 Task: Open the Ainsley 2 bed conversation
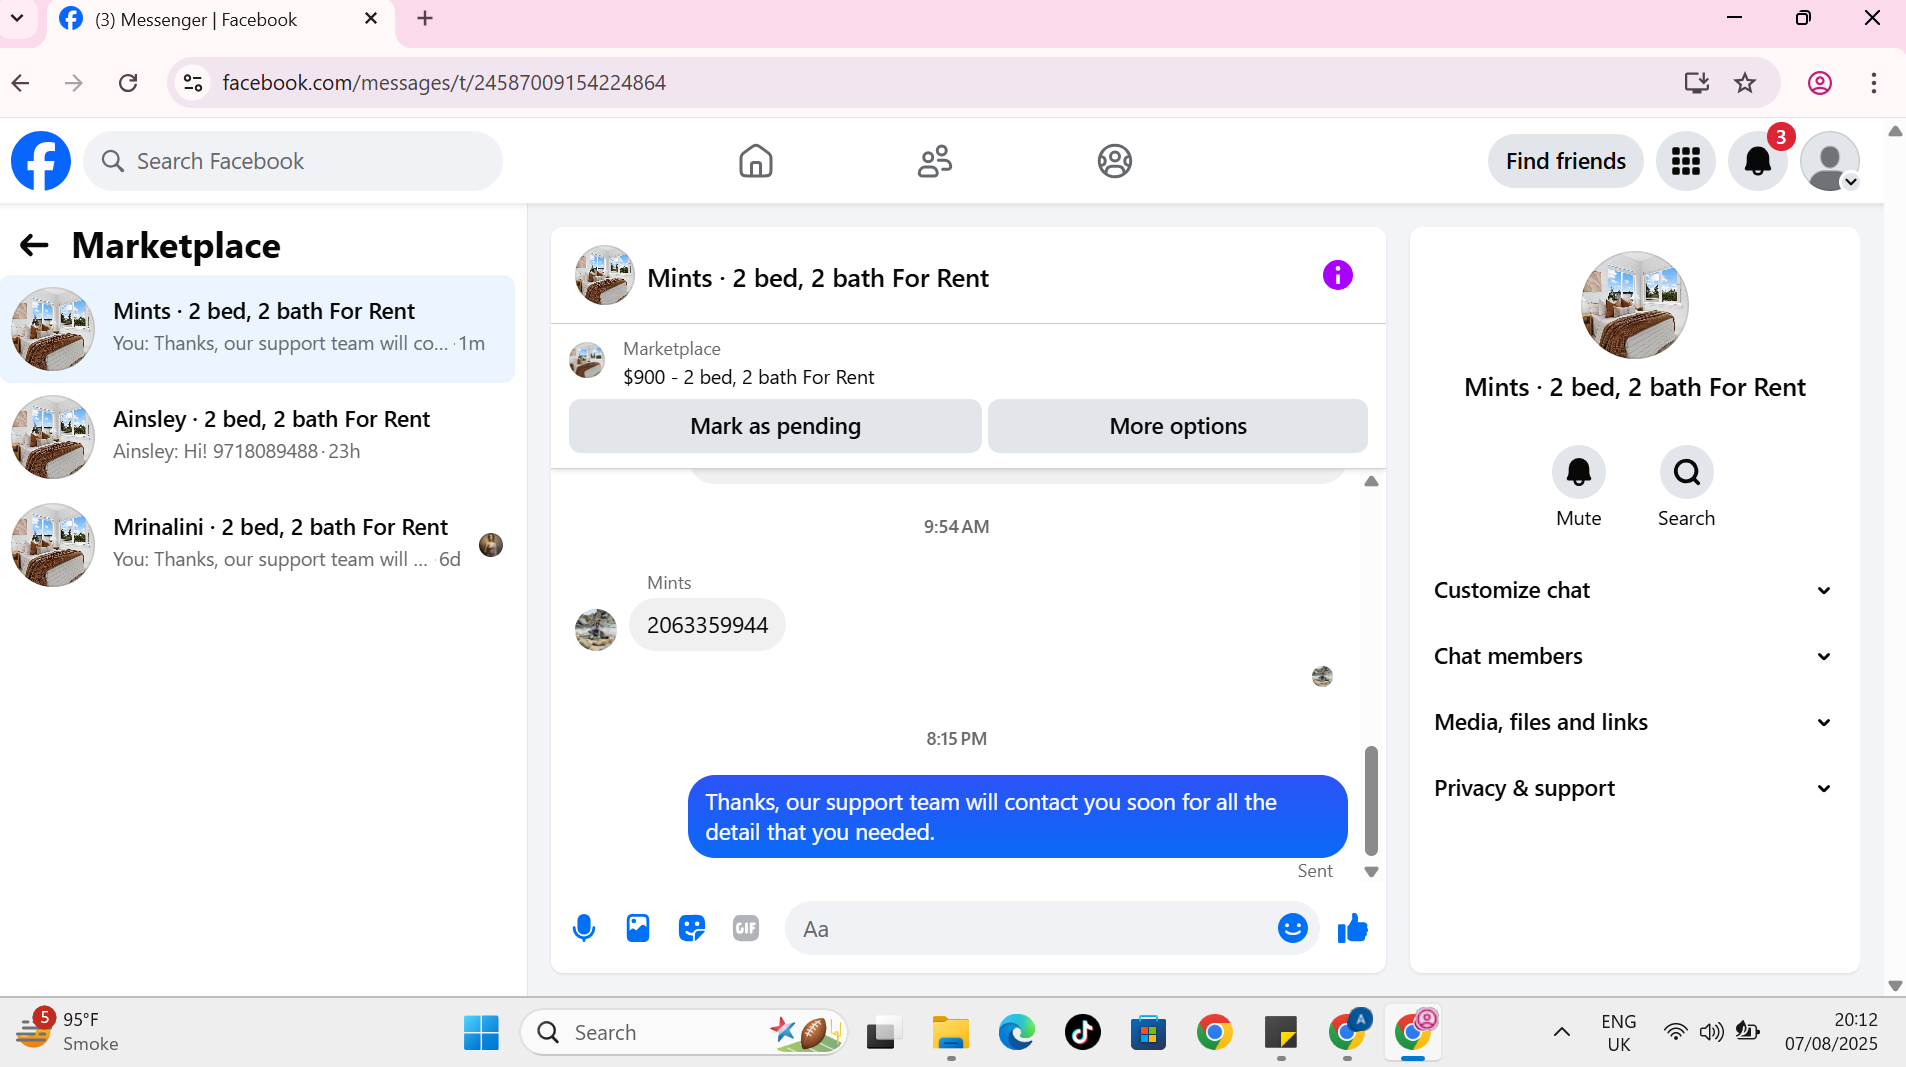[258, 437]
